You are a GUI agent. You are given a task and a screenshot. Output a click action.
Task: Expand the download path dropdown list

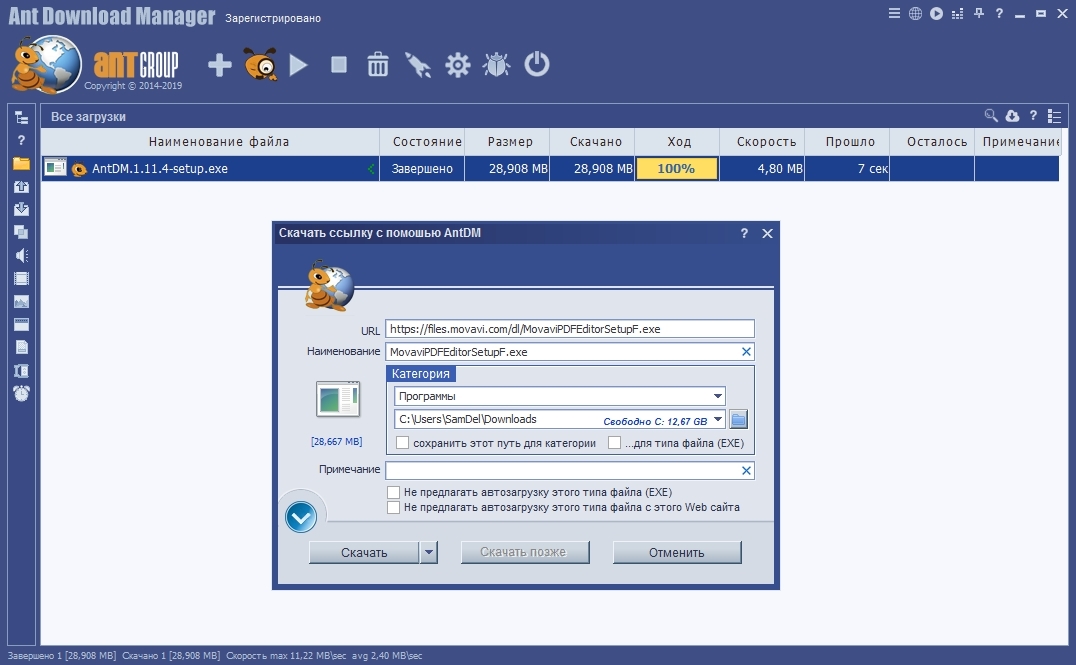[x=718, y=420]
